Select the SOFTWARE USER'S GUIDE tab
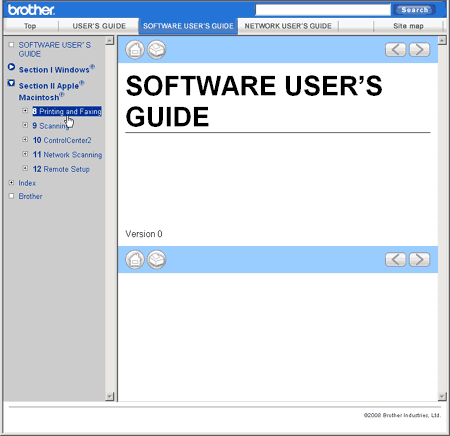Viewport: 450px width, 436px height. 188,26
